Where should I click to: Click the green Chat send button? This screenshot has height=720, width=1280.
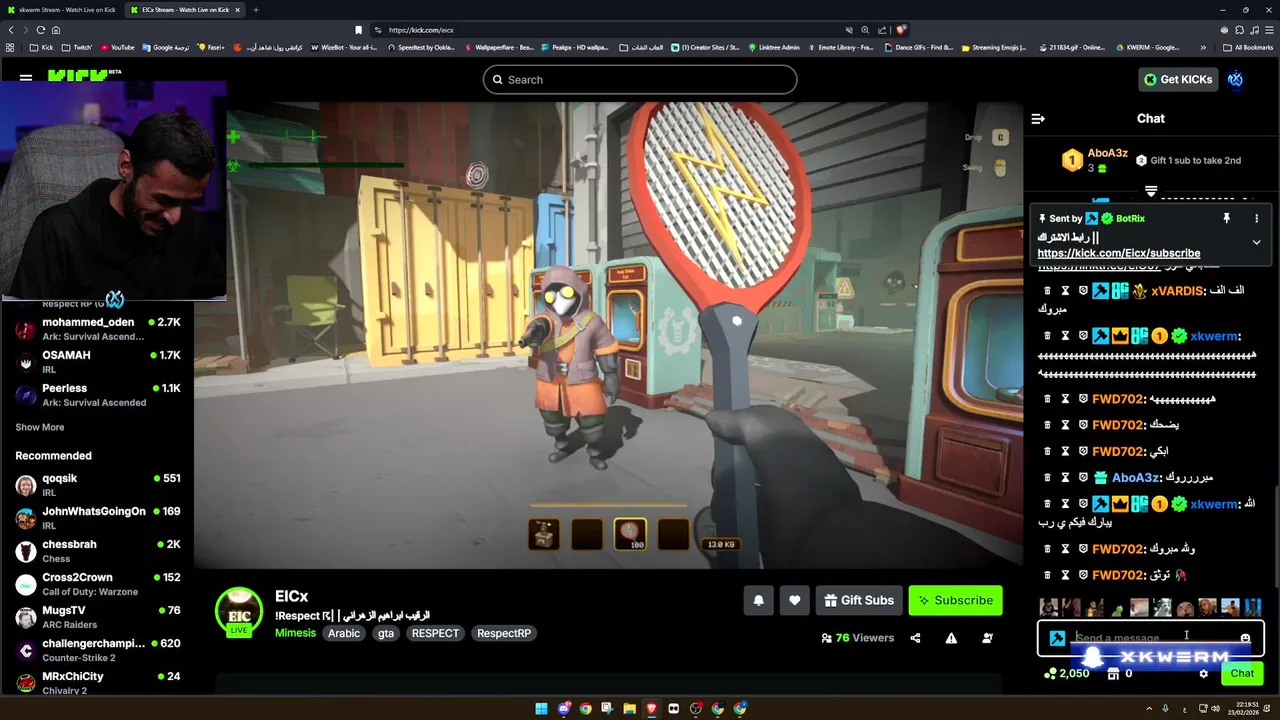coord(1242,673)
